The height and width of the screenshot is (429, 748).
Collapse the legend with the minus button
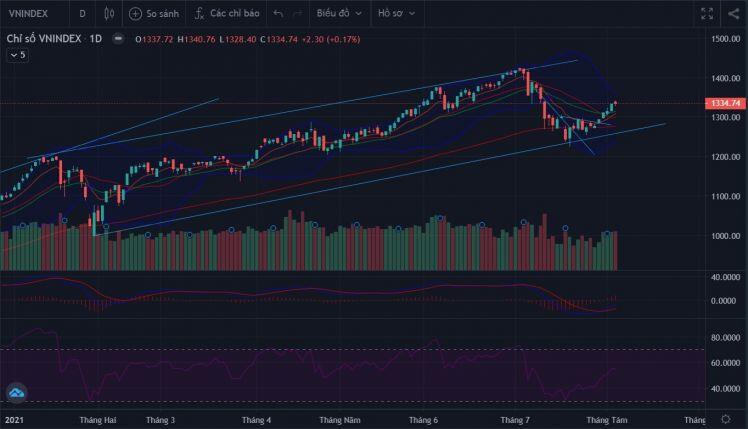pyautogui.click(x=118, y=39)
